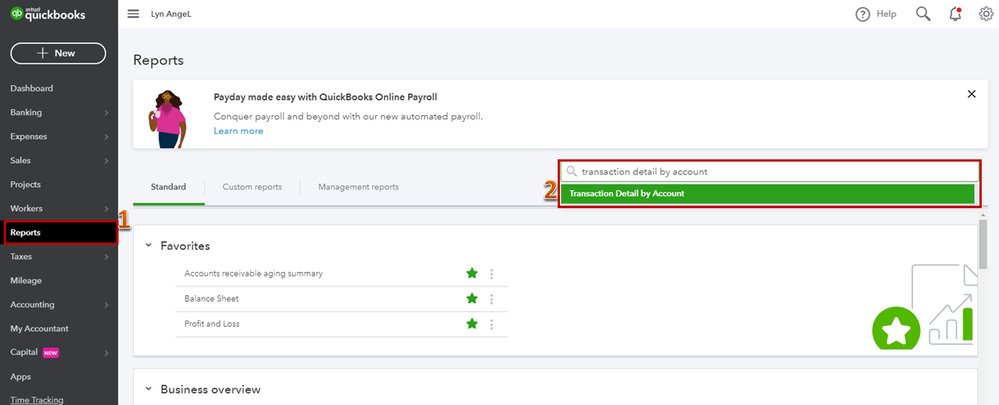Viewport: 999px width, 405px height.
Task: Open the Balance Sheet report
Action: coord(212,298)
